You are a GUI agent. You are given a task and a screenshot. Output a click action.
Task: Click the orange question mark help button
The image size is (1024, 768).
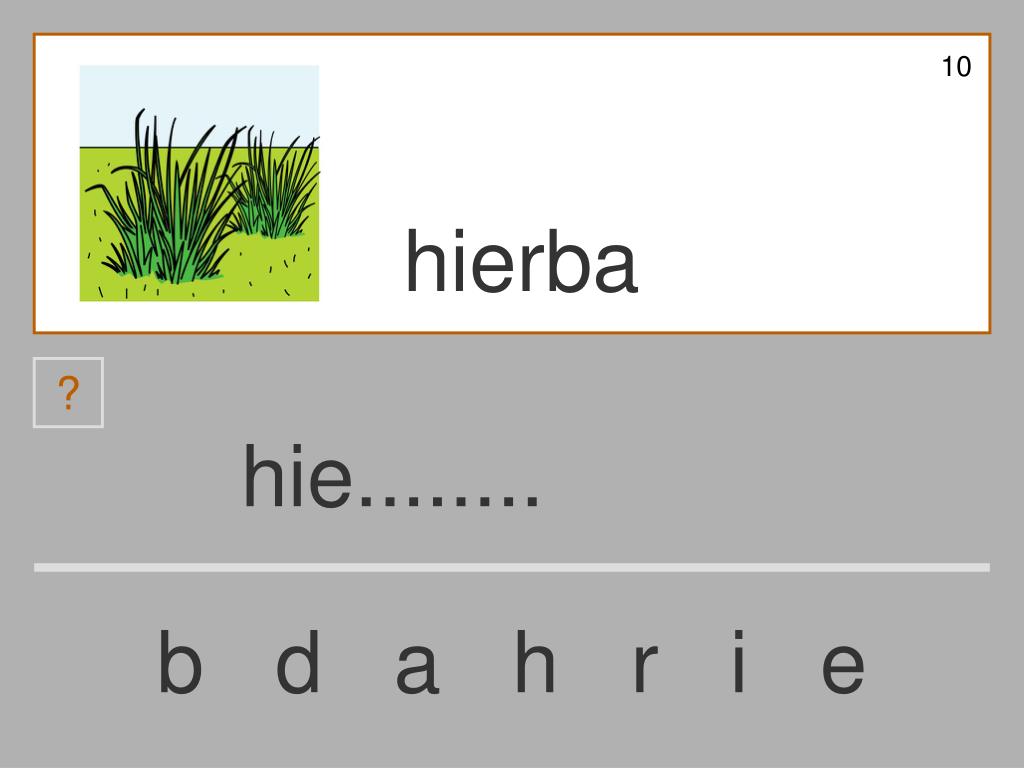[x=68, y=392]
